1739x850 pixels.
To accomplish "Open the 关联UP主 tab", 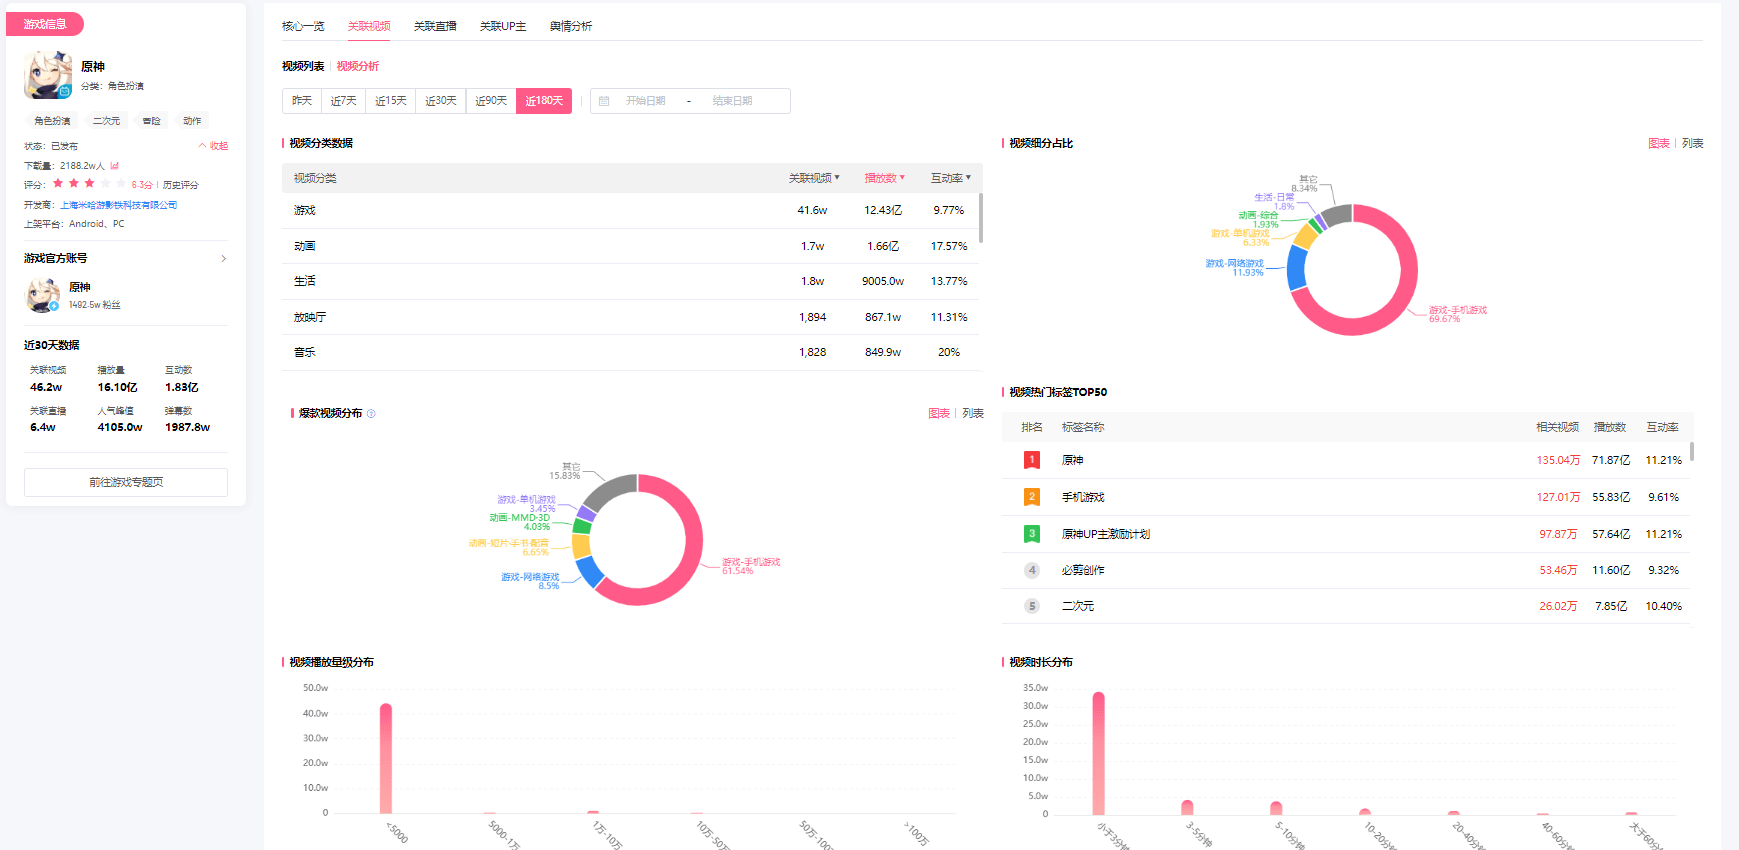I will point(503,26).
